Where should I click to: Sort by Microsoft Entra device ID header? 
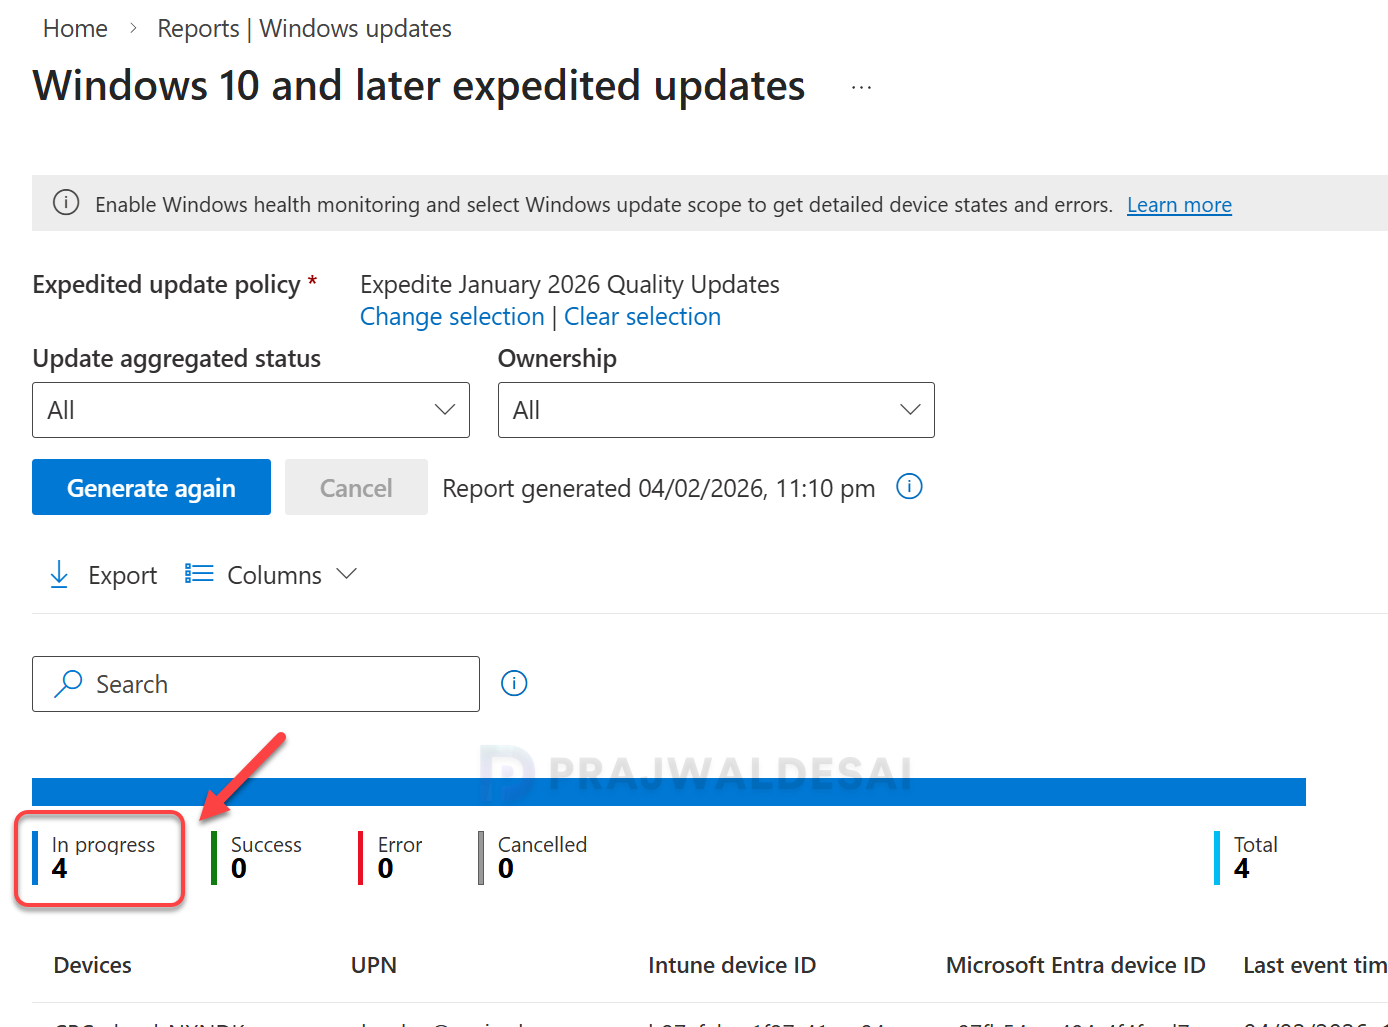click(1076, 965)
